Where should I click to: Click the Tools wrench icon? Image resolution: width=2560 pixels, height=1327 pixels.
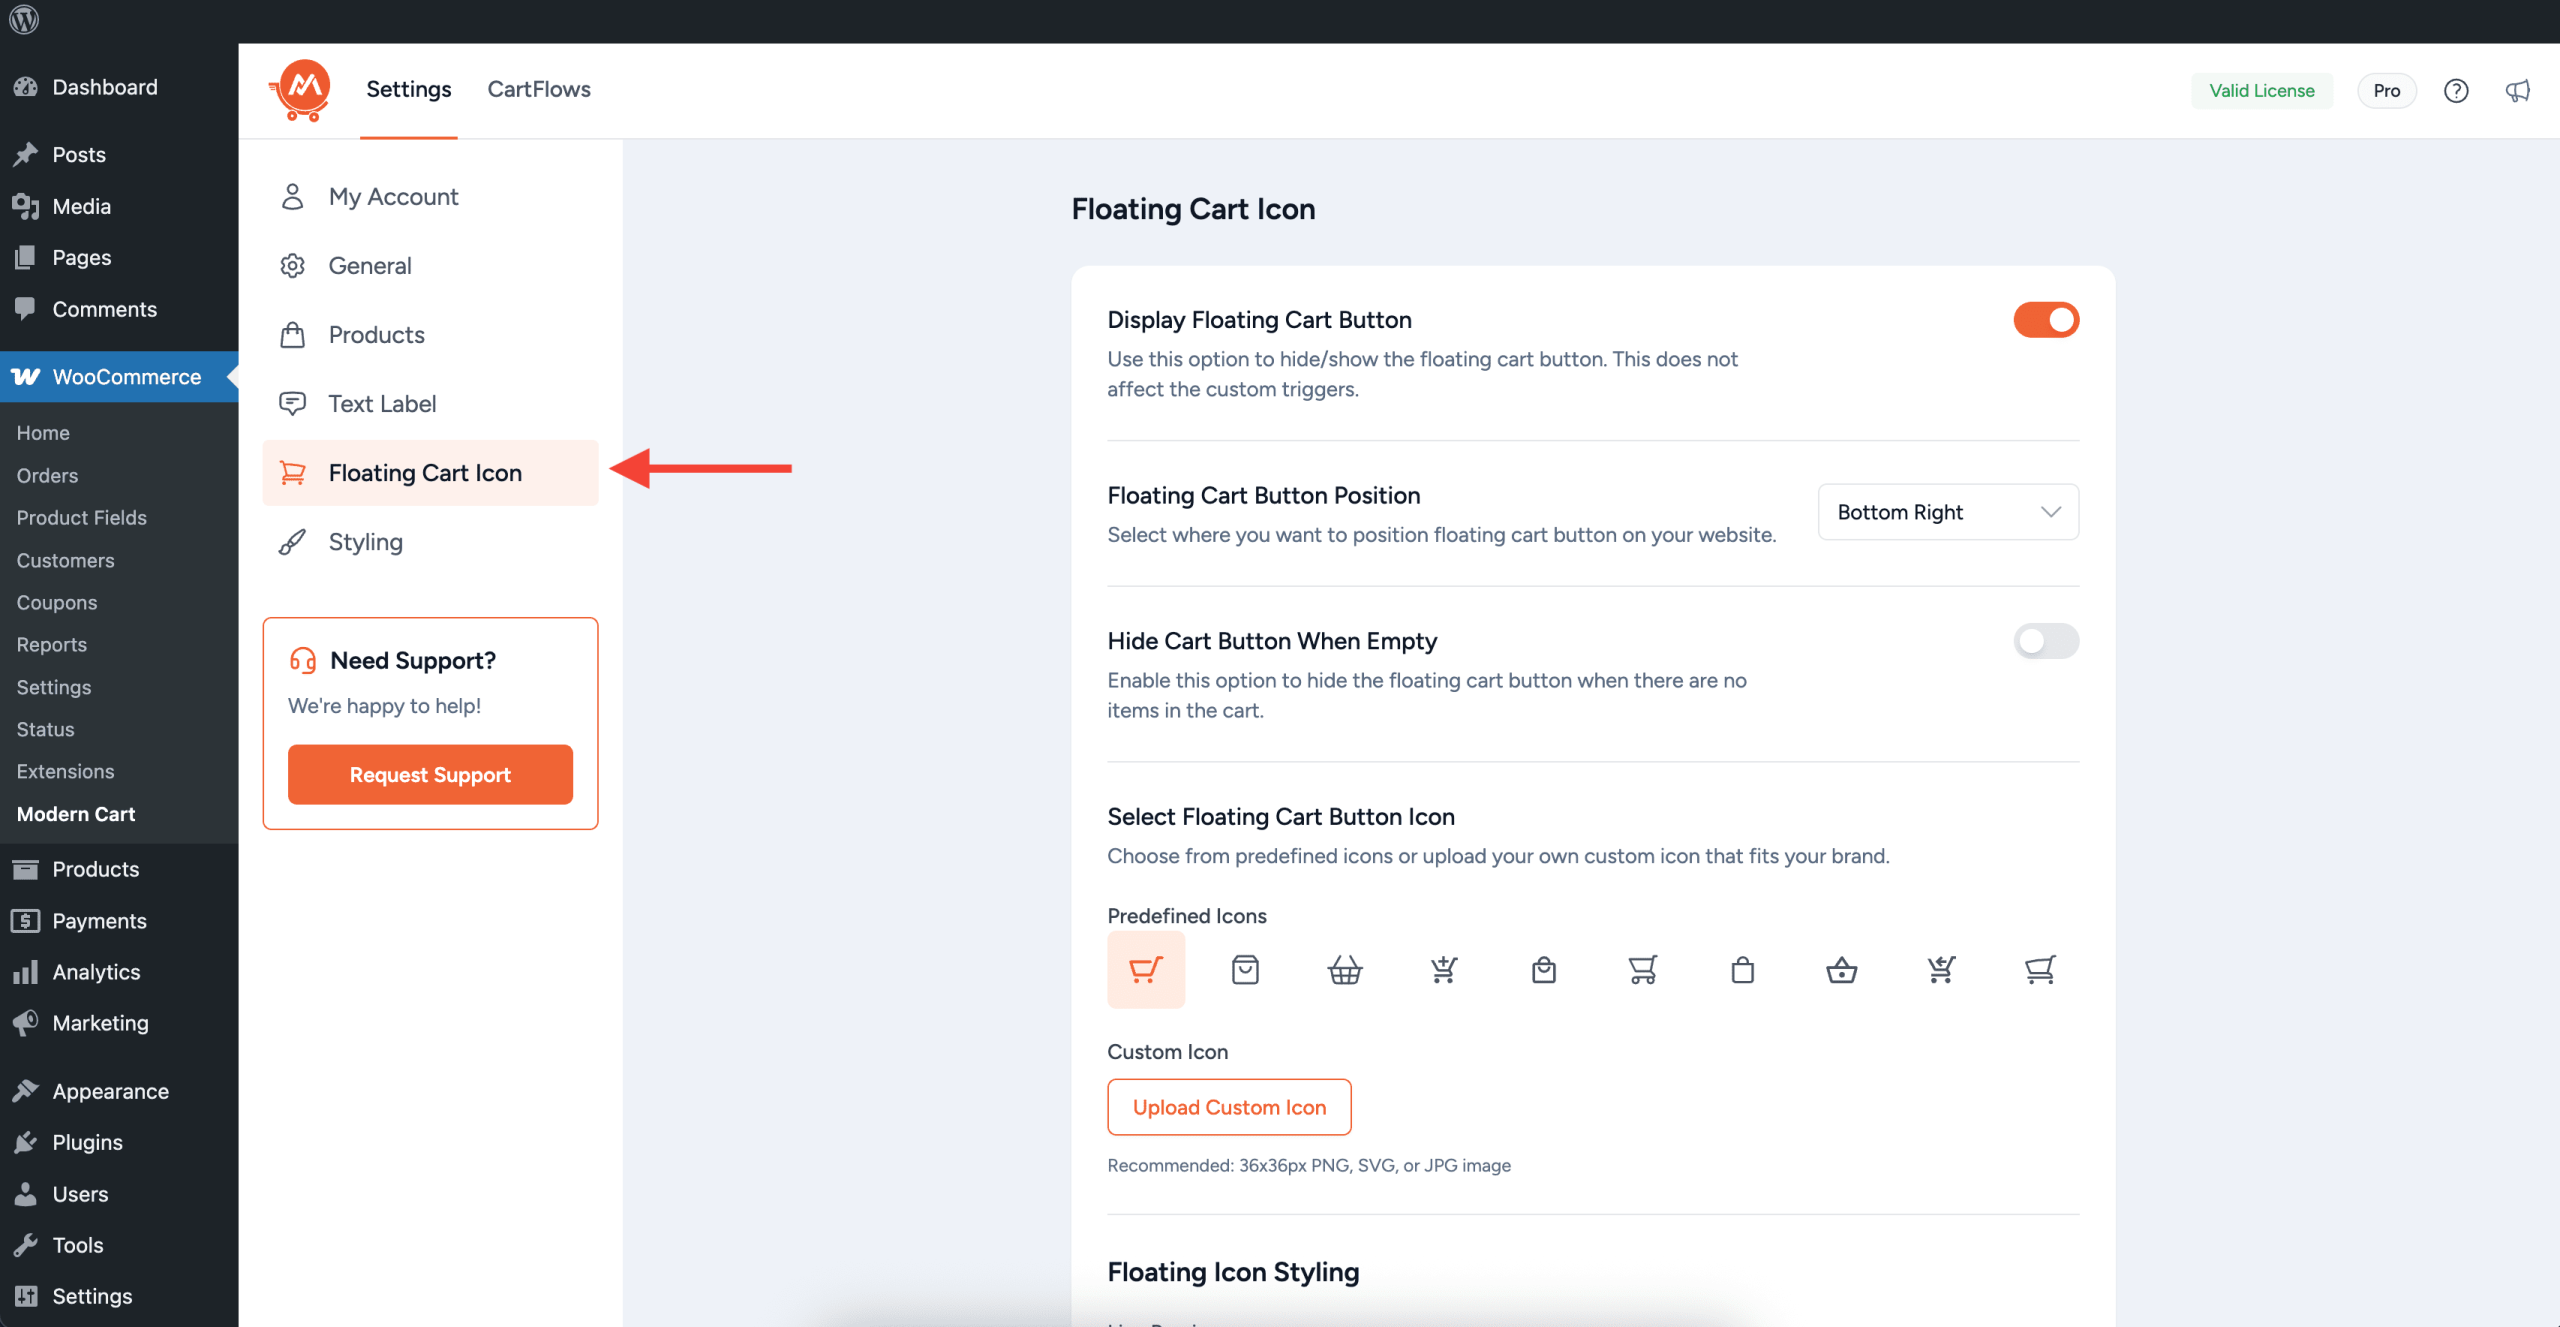(26, 1245)
